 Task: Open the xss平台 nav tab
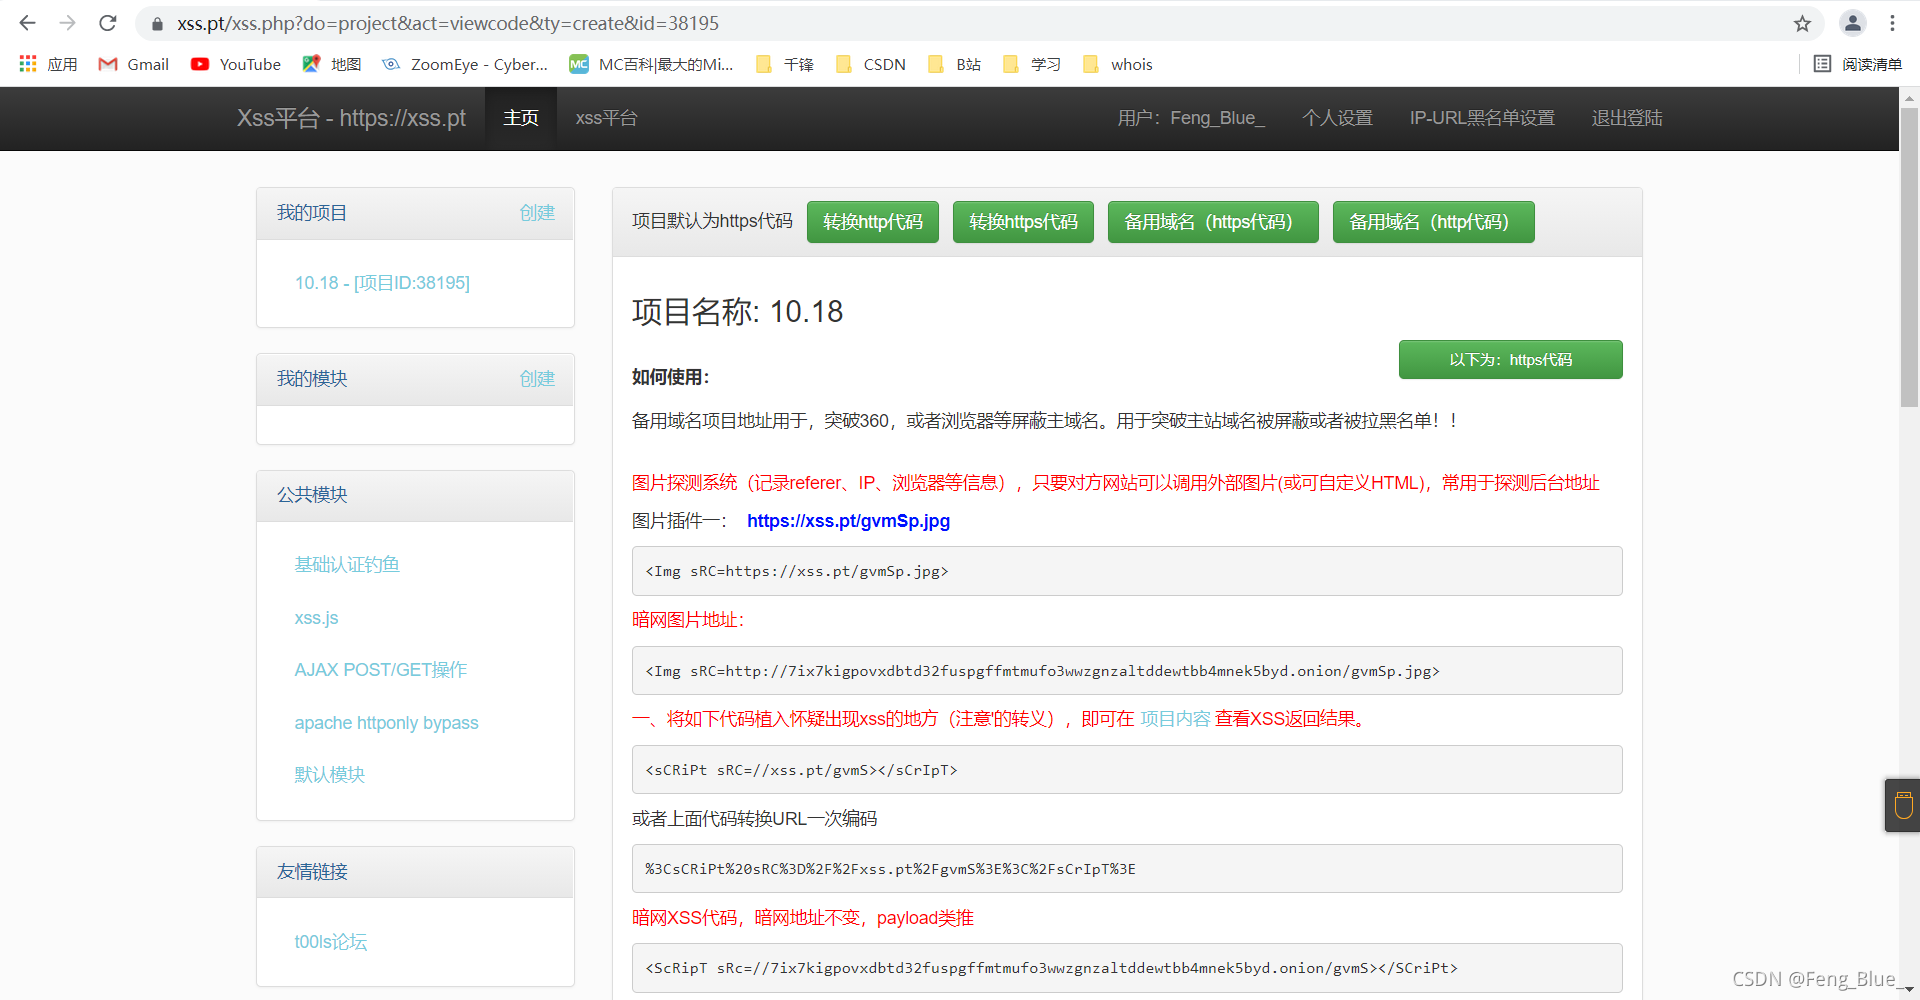pos(606,118)
